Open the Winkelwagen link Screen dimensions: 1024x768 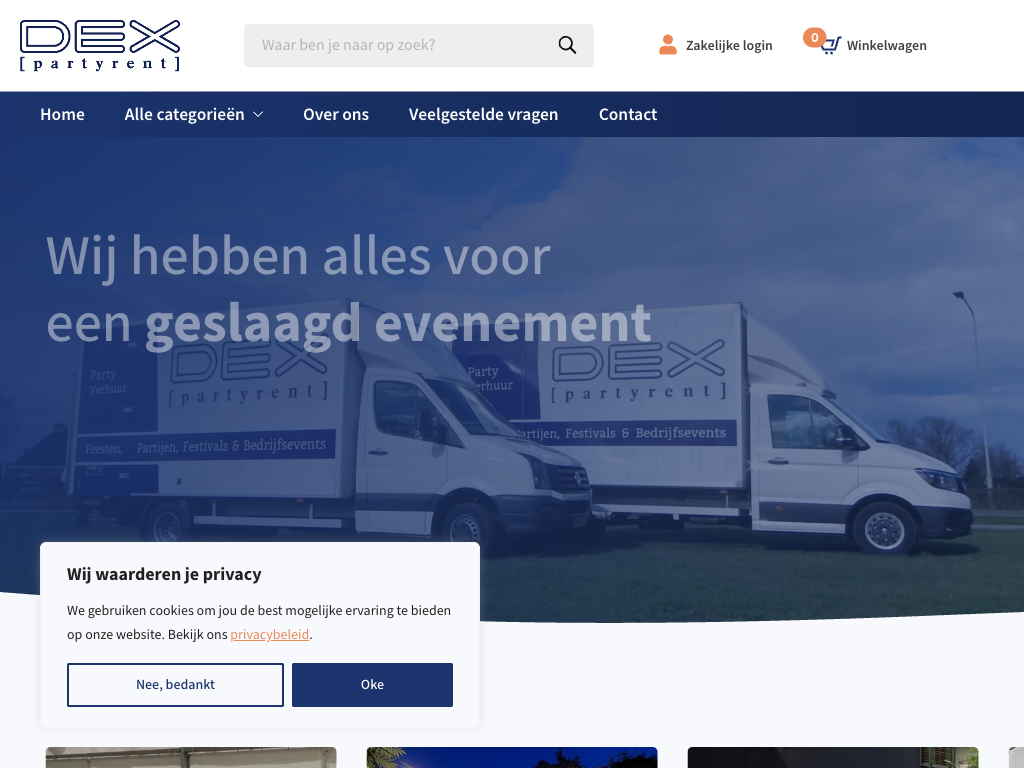(x=886, y=46)
